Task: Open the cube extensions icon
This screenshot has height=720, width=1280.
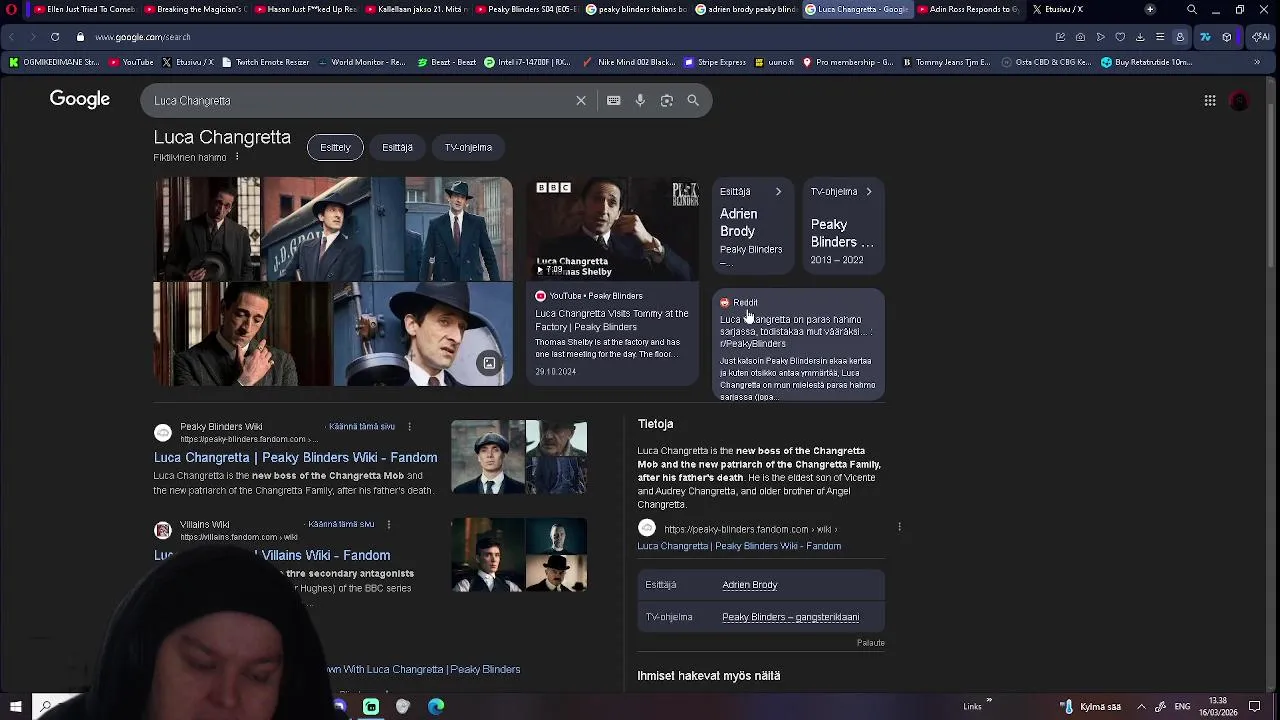Action: click(1227, 37)
